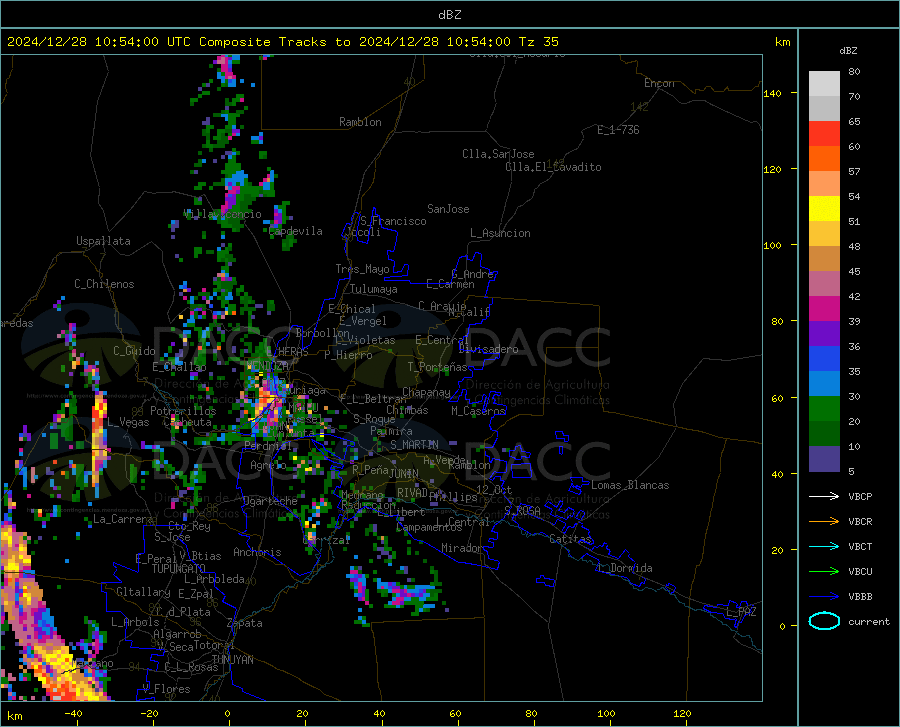Viewport: 900px width, 727px height.
Task: Click the dBZ label above the color scale
Action: point(848,50)
